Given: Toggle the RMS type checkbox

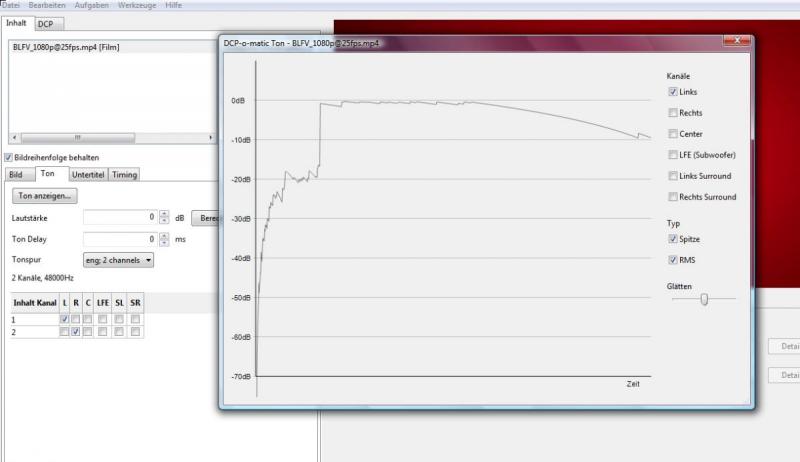Looking at the screenshot, I should [x=673, y=260].
